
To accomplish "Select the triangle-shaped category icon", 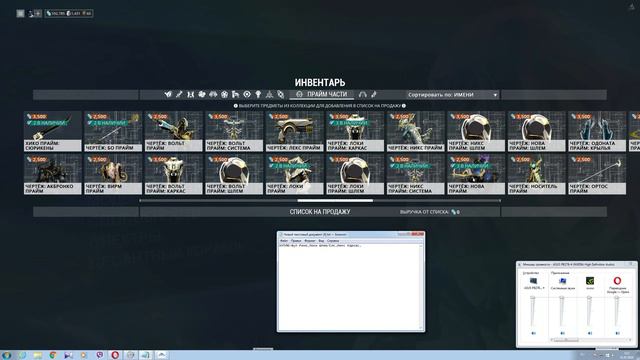I will 269,94.
